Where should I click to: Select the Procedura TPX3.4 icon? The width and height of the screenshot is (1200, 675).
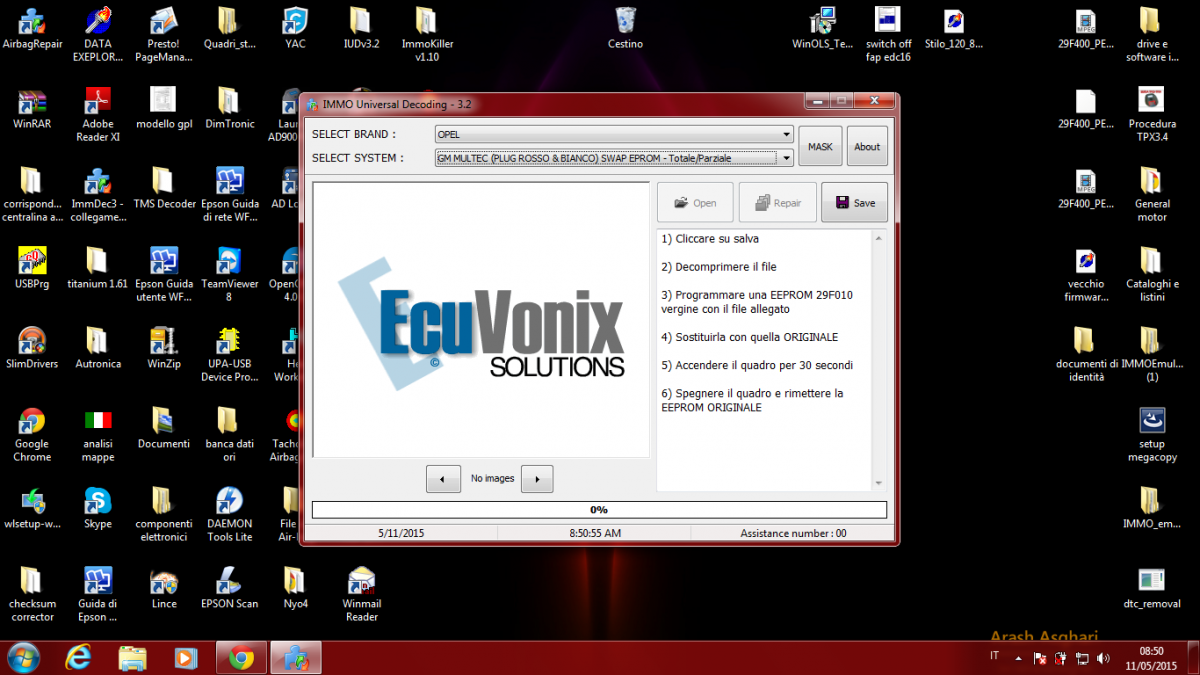[x=1151, y=115]
